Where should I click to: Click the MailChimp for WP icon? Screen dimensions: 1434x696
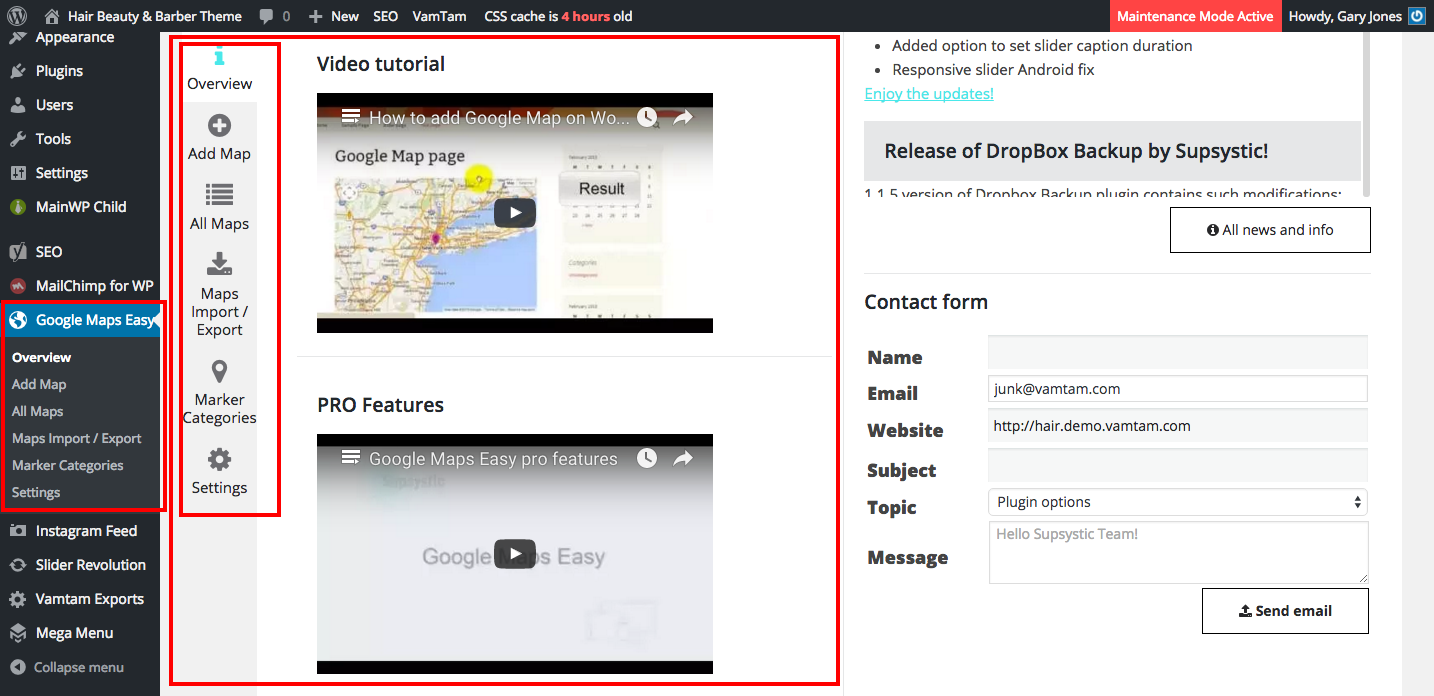pos(17,286)
